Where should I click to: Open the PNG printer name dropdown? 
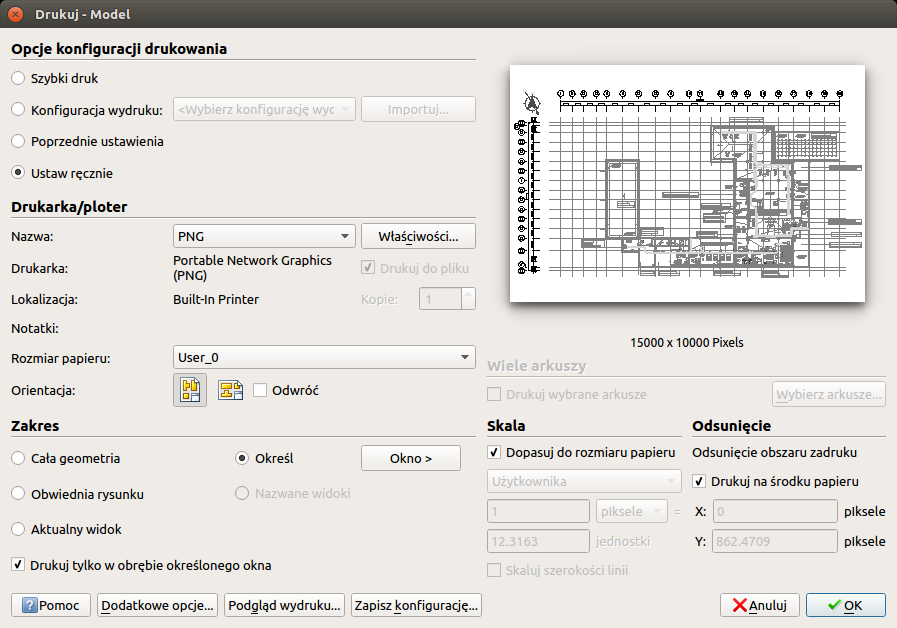(263, 236)
